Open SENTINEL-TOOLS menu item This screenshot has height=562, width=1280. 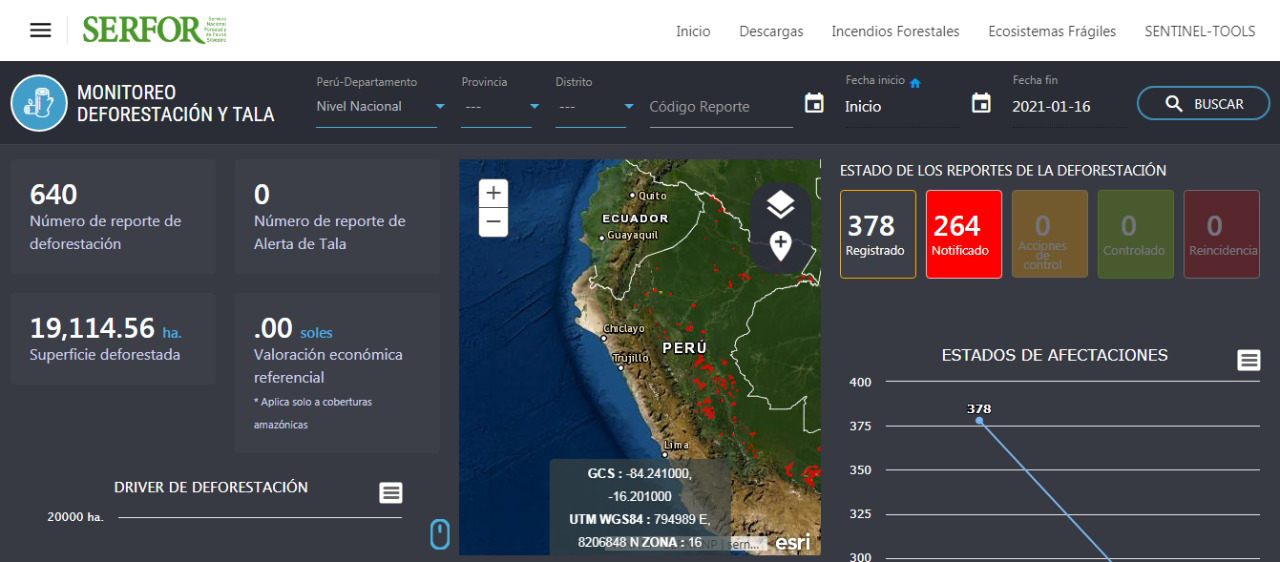pos(1200,32)
